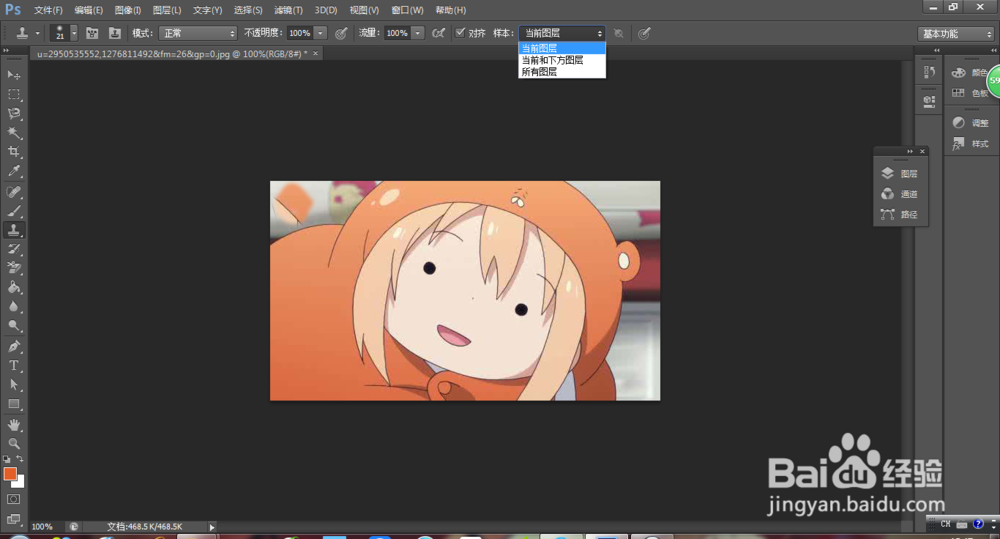The height and width of the screenshot is (539, 1000).
Task: Select the Crop tool
Action: coord(13,152)
